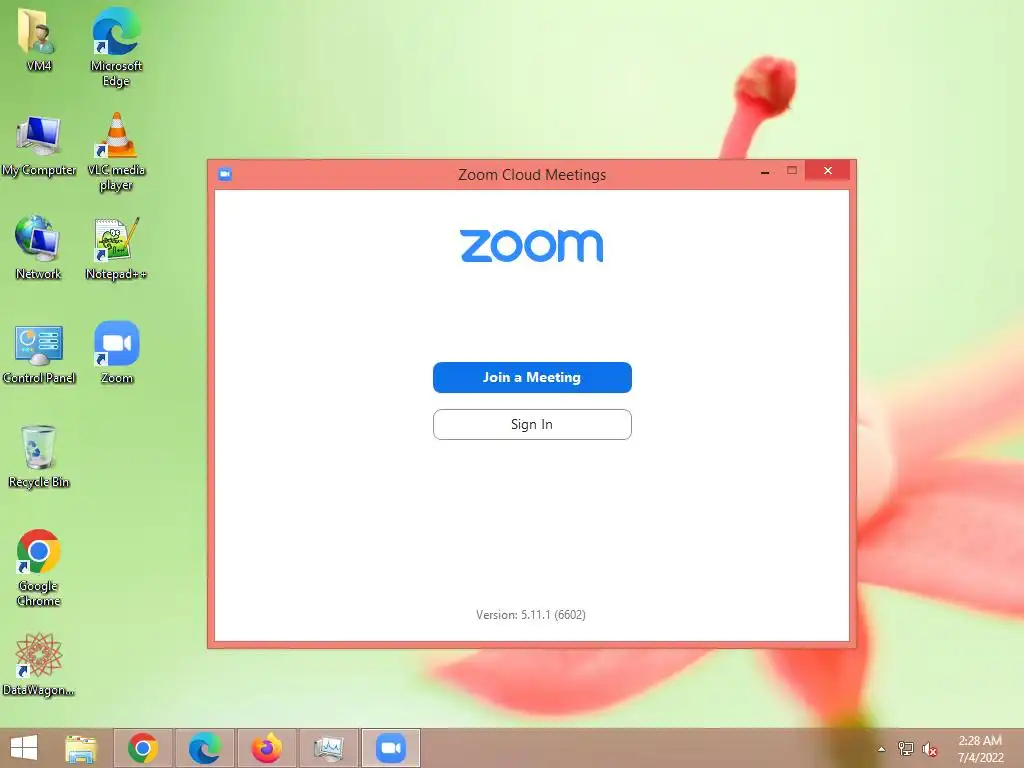Select the VM4 folder desktop icon
The height and width of the screenshot is (768, 1024).
point(39,40)
